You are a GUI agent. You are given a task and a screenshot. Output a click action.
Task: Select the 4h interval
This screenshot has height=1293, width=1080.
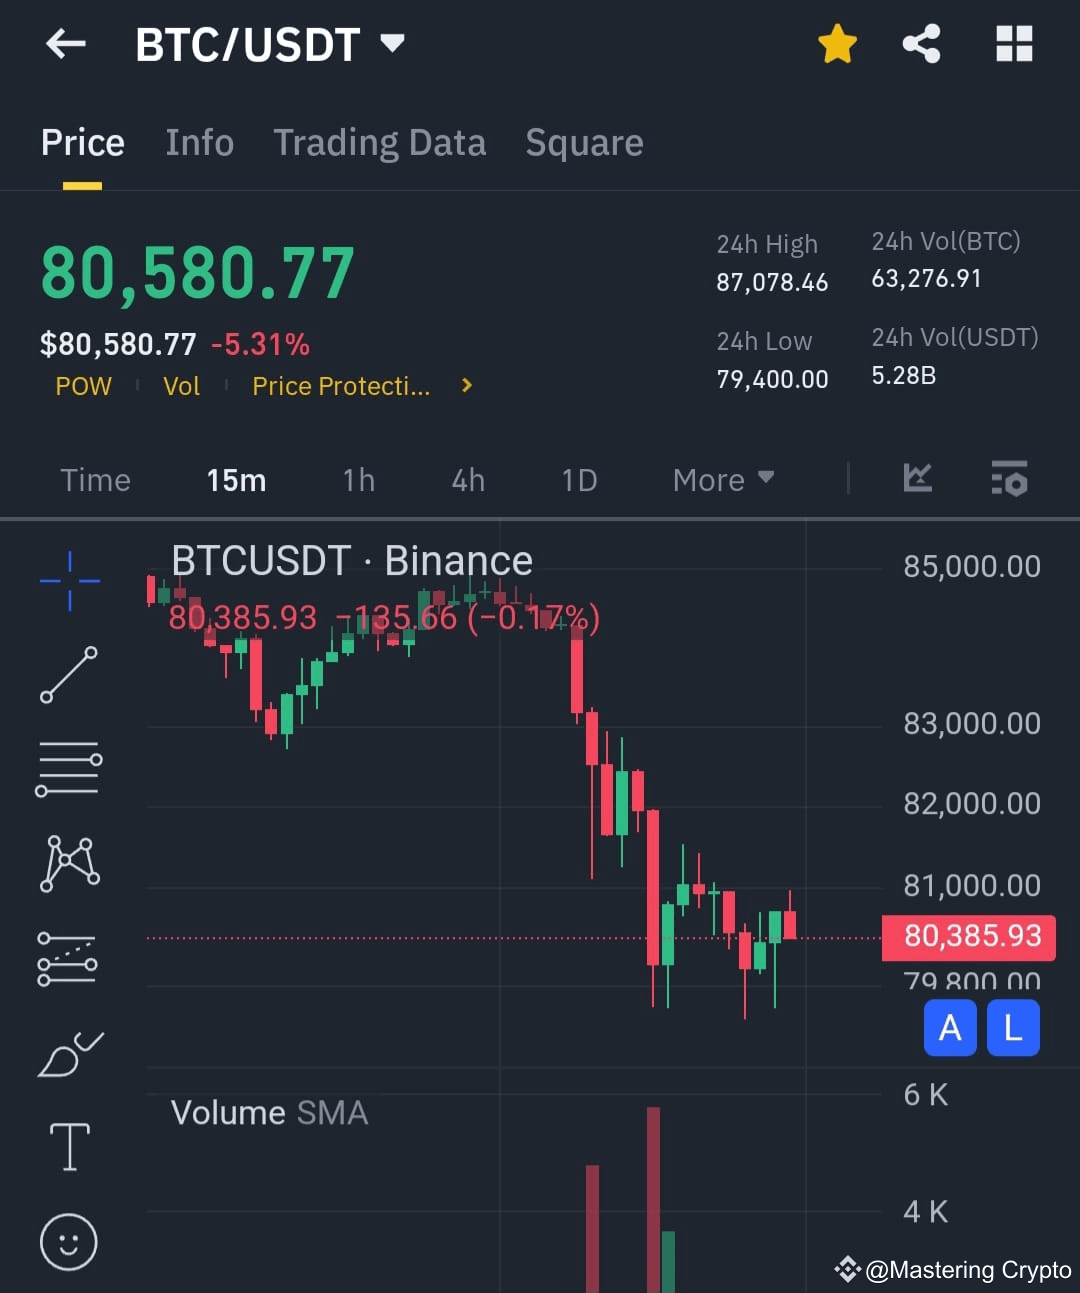[468, 480]
